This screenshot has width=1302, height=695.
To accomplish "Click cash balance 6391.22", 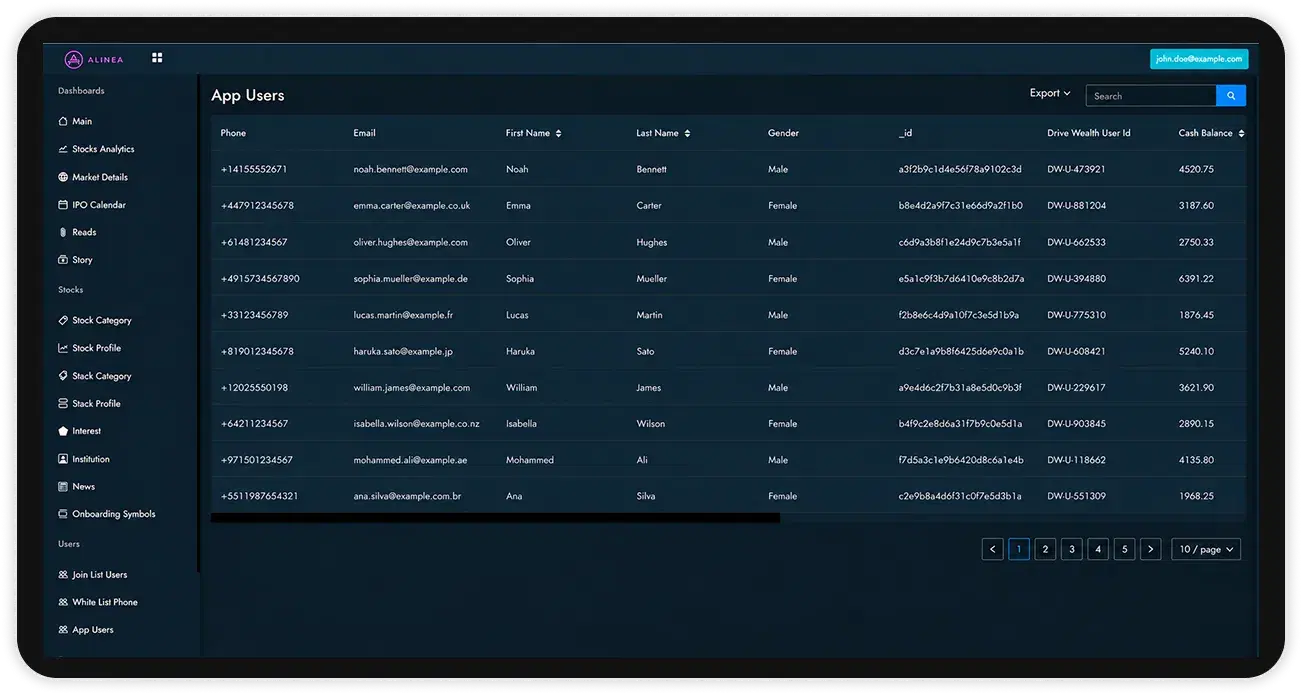I will pyautogui.click(x=1196, y=279).
